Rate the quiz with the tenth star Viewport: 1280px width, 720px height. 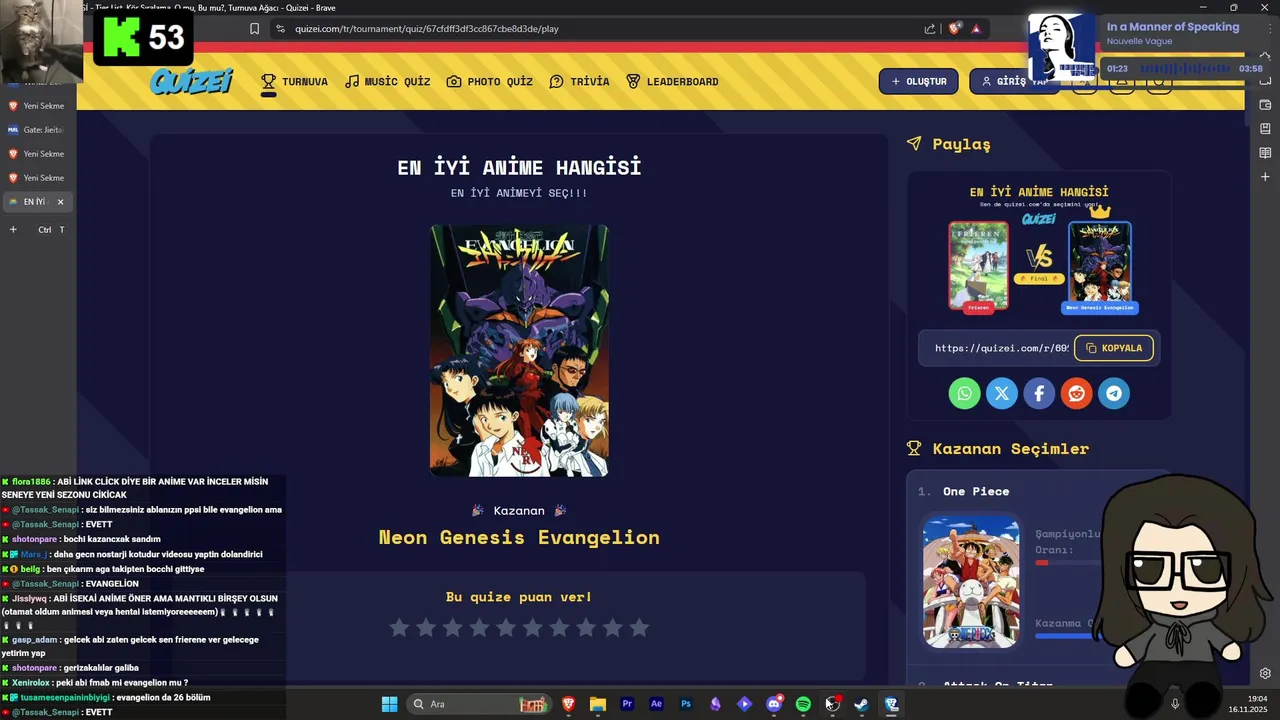click(x=639, y=627)
